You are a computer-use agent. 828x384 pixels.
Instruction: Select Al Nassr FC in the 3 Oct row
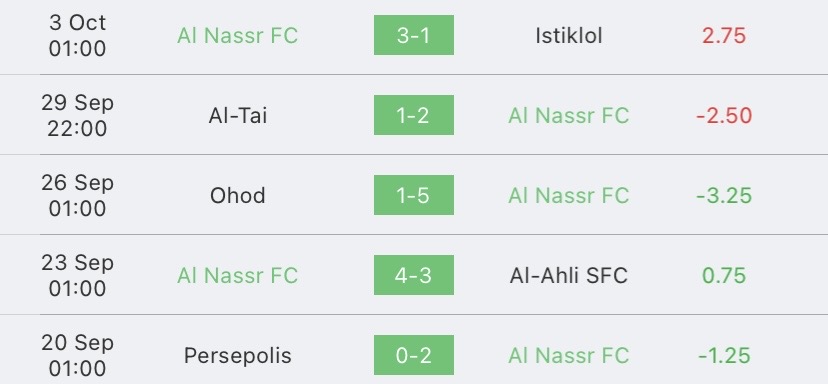point(238,35)
